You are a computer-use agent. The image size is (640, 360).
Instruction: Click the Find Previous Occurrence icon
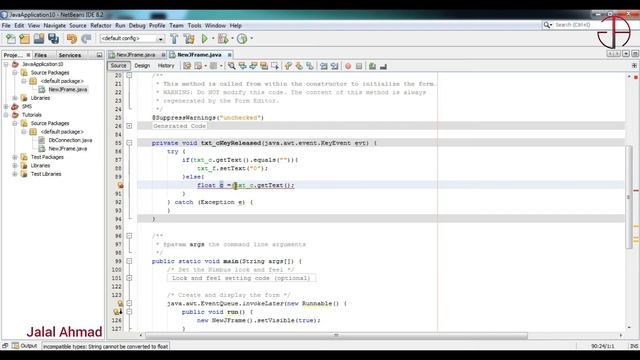click(242, 66)
